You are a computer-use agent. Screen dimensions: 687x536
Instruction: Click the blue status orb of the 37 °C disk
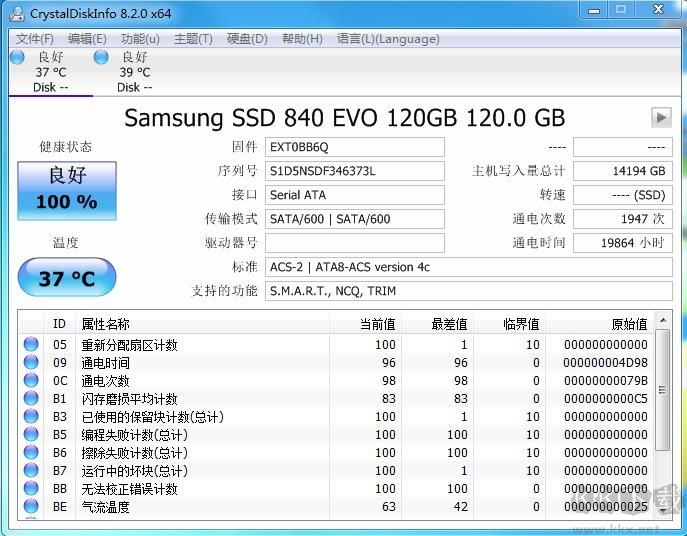coord(18,57)
